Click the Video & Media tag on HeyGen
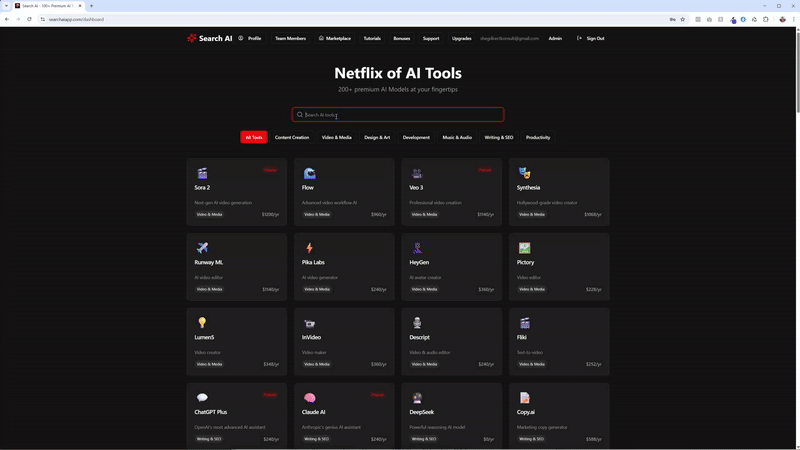The height and width of the screenshot is (450, 800). coord(424,289)
